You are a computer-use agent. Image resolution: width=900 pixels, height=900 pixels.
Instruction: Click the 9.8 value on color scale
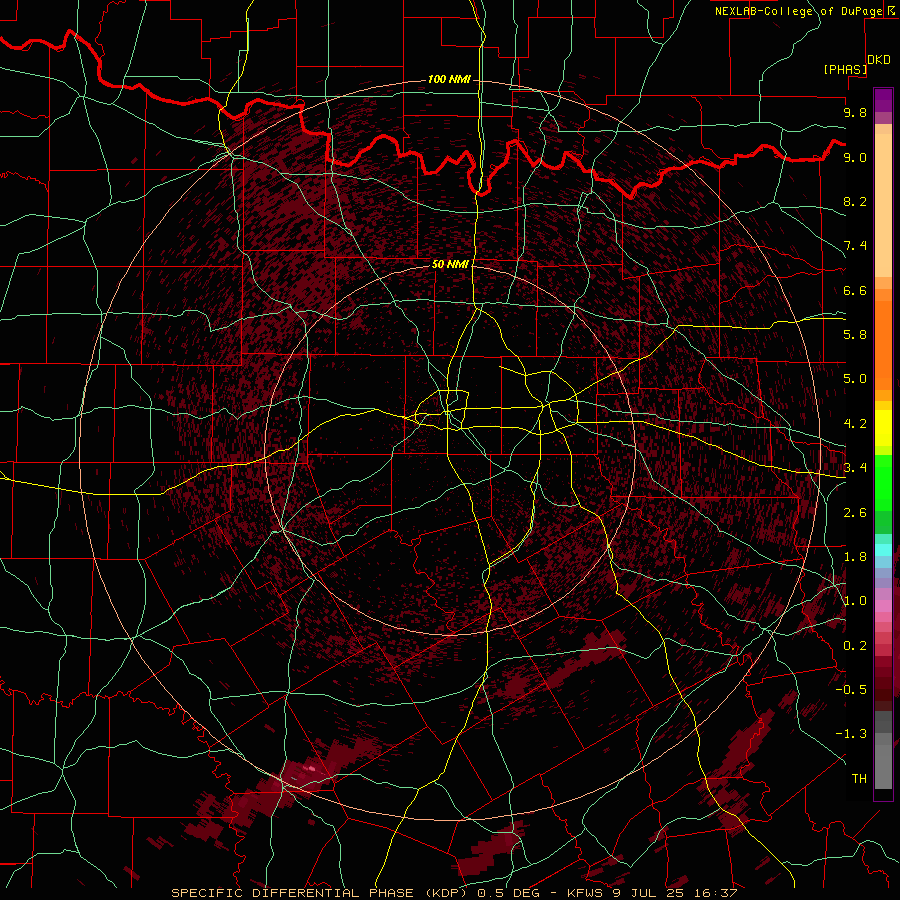855,112
